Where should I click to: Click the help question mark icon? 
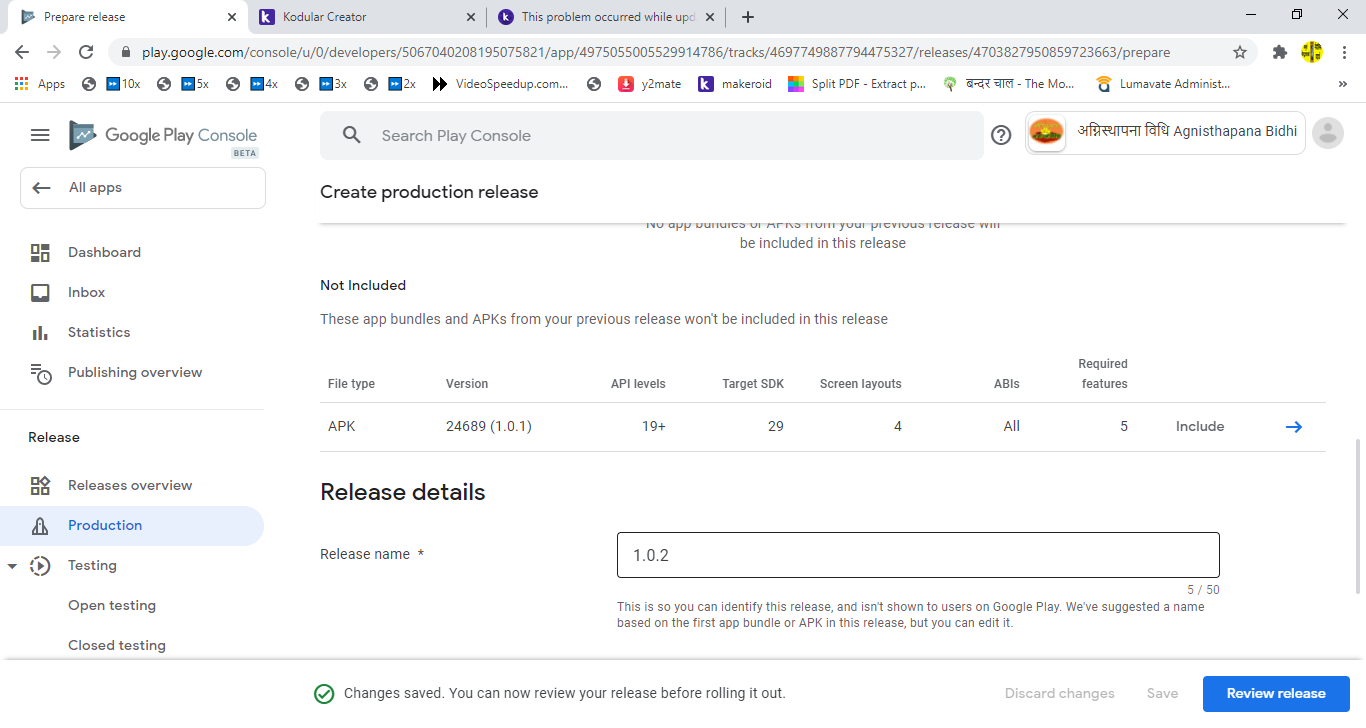(x=1001, y=135)
